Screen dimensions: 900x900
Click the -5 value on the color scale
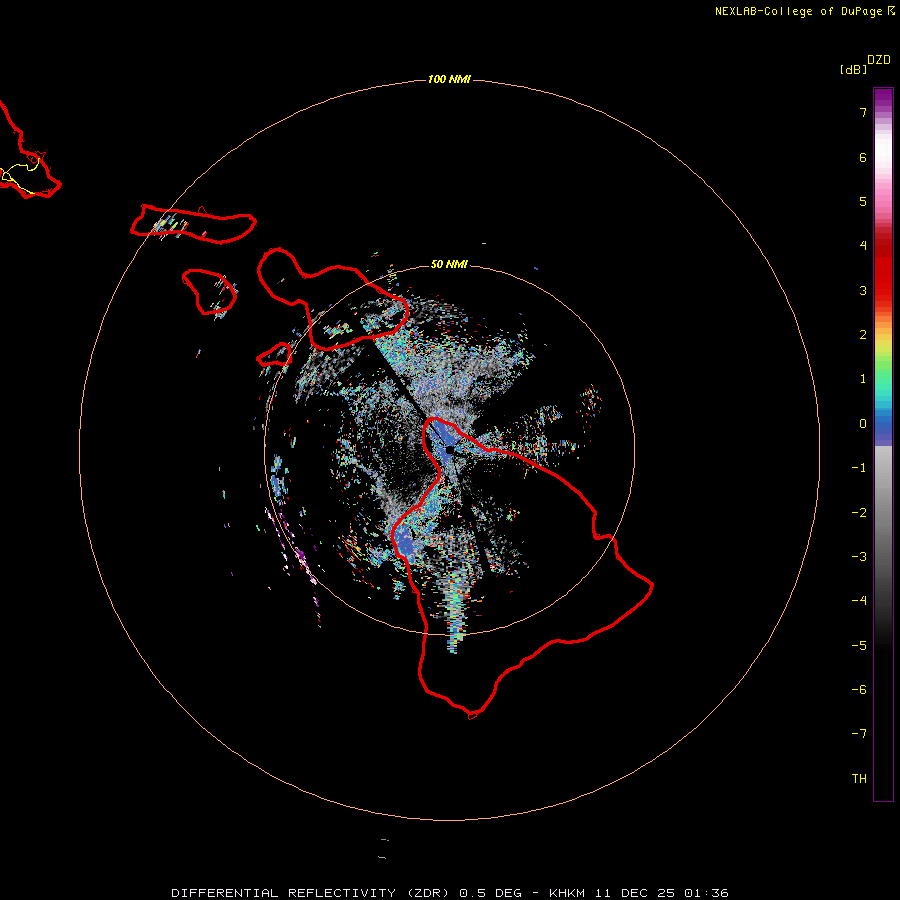coord(859,646)
